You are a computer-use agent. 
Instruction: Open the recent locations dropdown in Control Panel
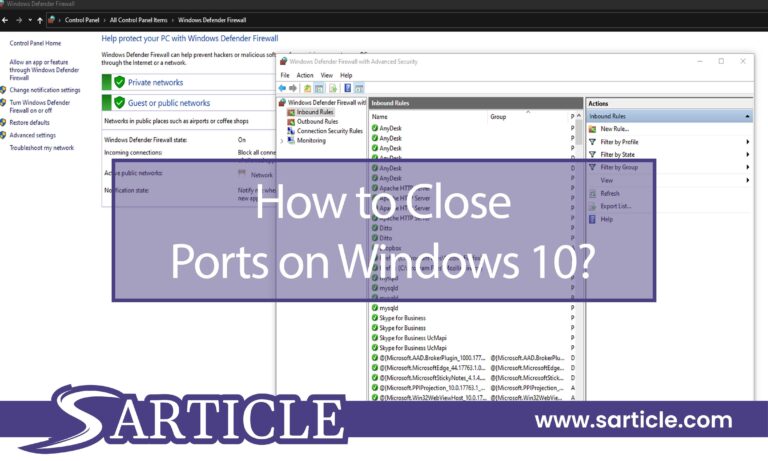point(30,20)
